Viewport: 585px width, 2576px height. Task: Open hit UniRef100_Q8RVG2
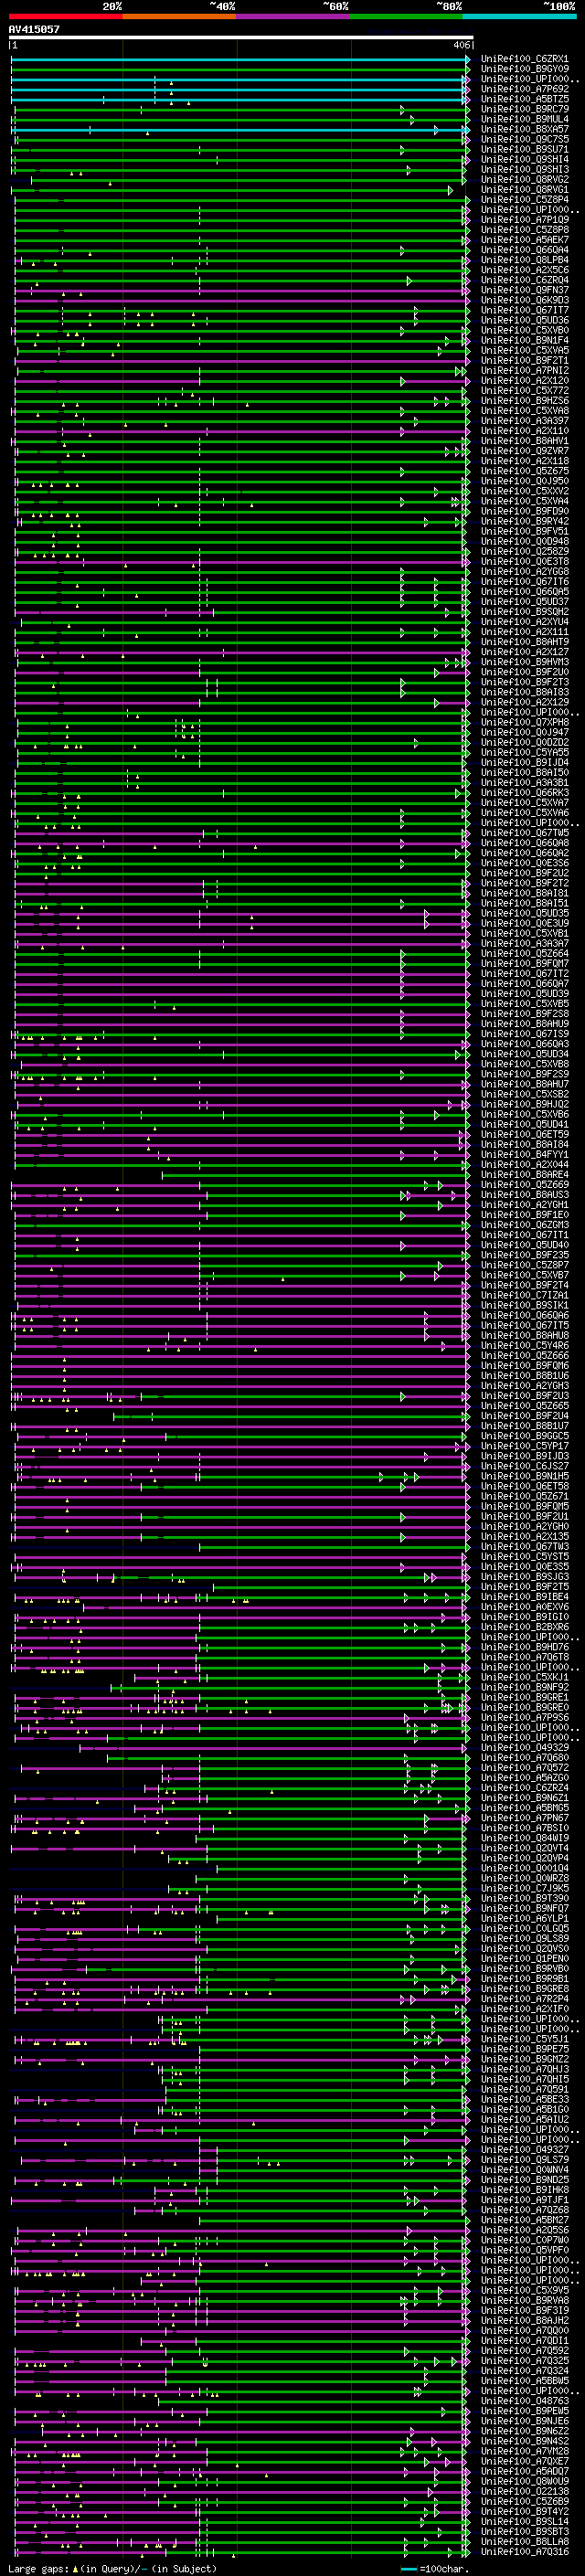(x=524, y=179)
